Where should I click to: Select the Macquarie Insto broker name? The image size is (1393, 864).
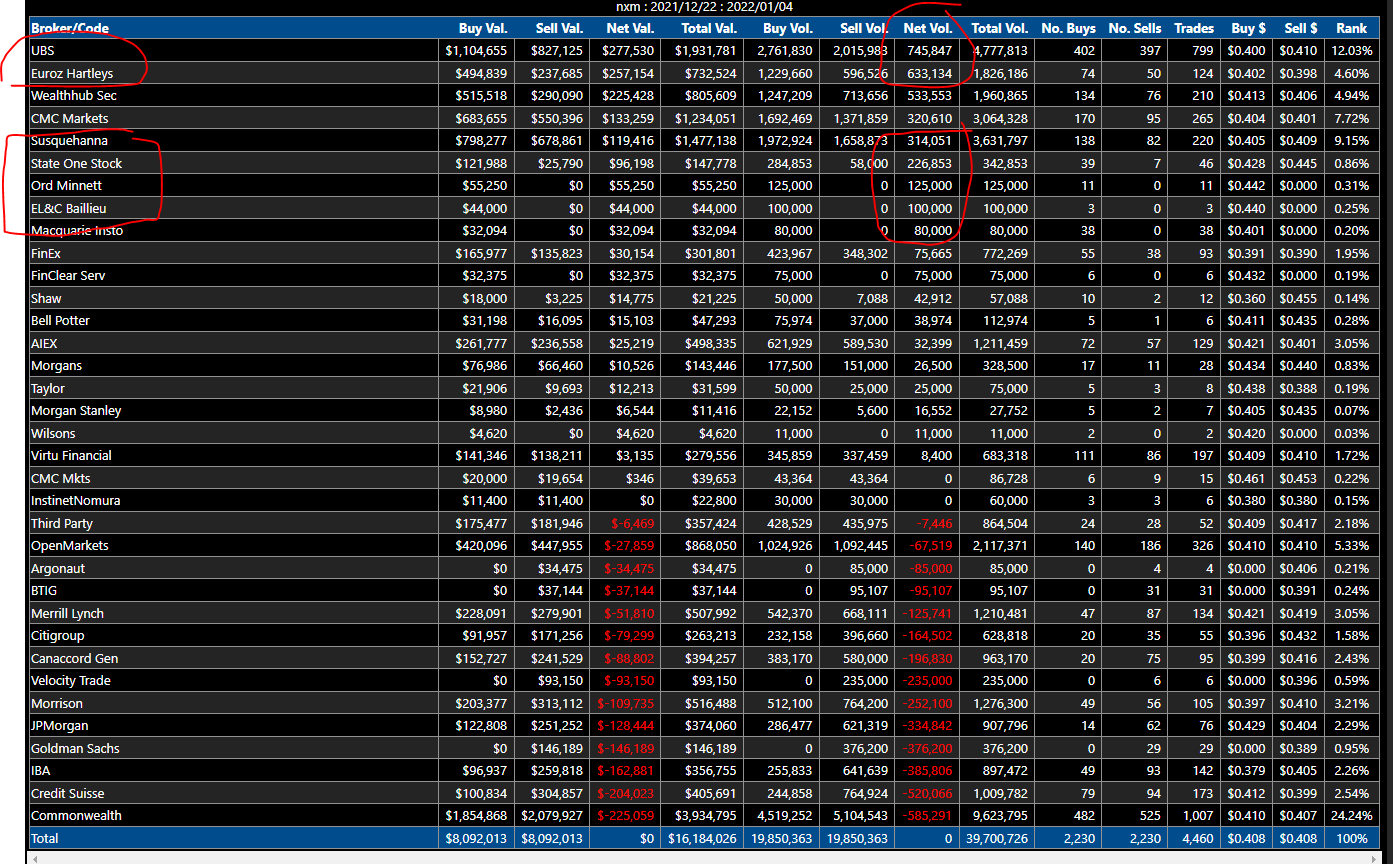(x=77, y=230)
